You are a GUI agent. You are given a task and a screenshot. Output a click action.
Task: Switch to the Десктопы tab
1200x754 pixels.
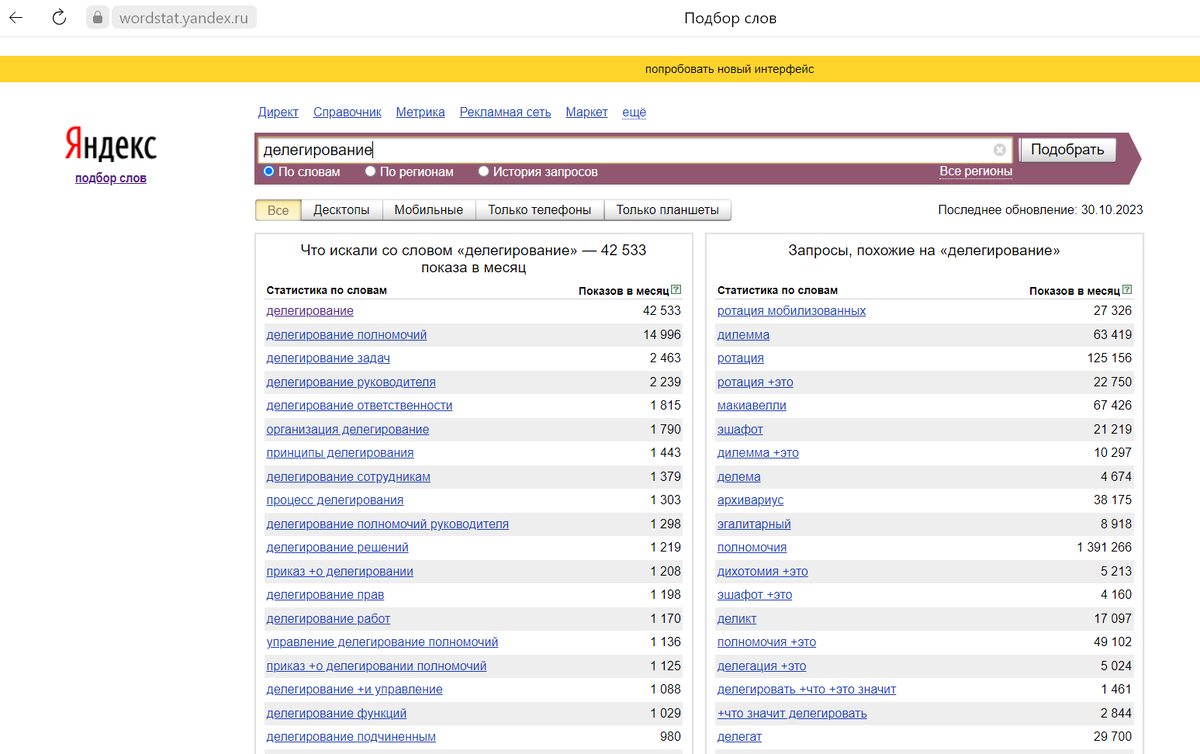coord(341,210)
